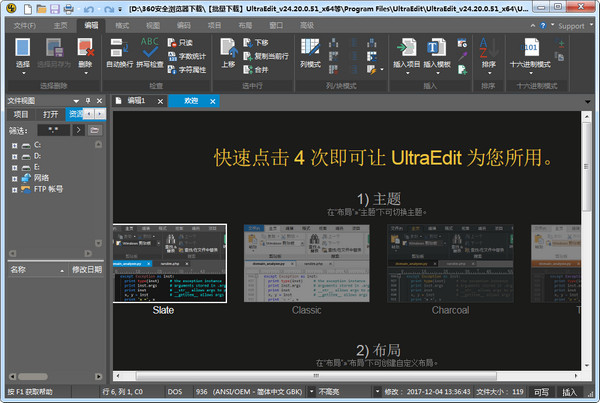Click the insert symbol (插入符号) icon
Viewport: 600px width, 403px height.
click(x=406, y=50)
